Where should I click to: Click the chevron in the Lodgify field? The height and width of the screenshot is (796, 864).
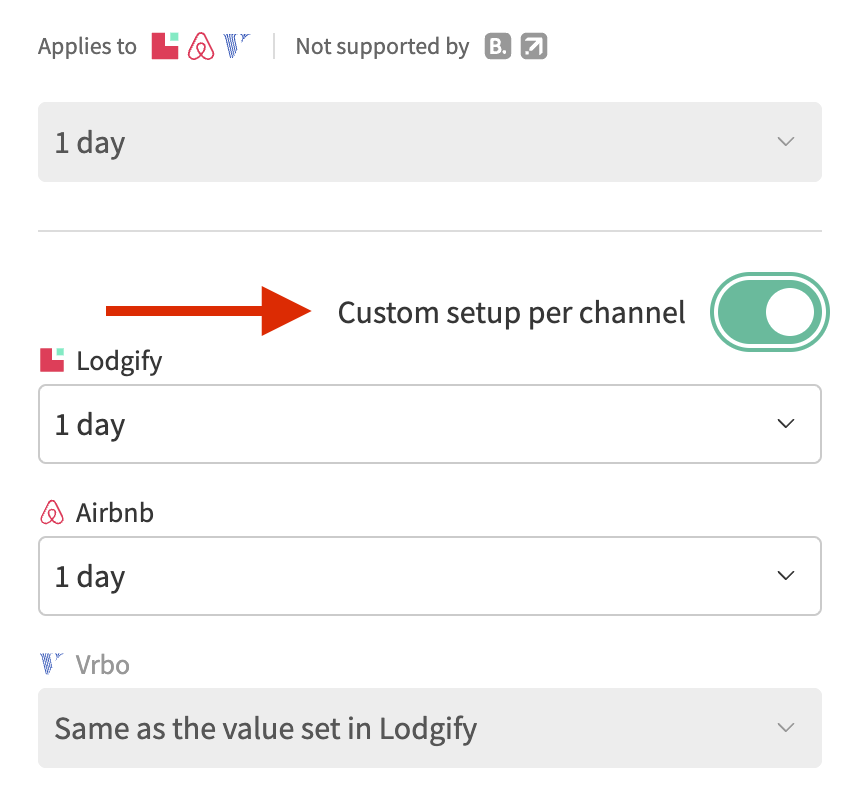point(786,424)
